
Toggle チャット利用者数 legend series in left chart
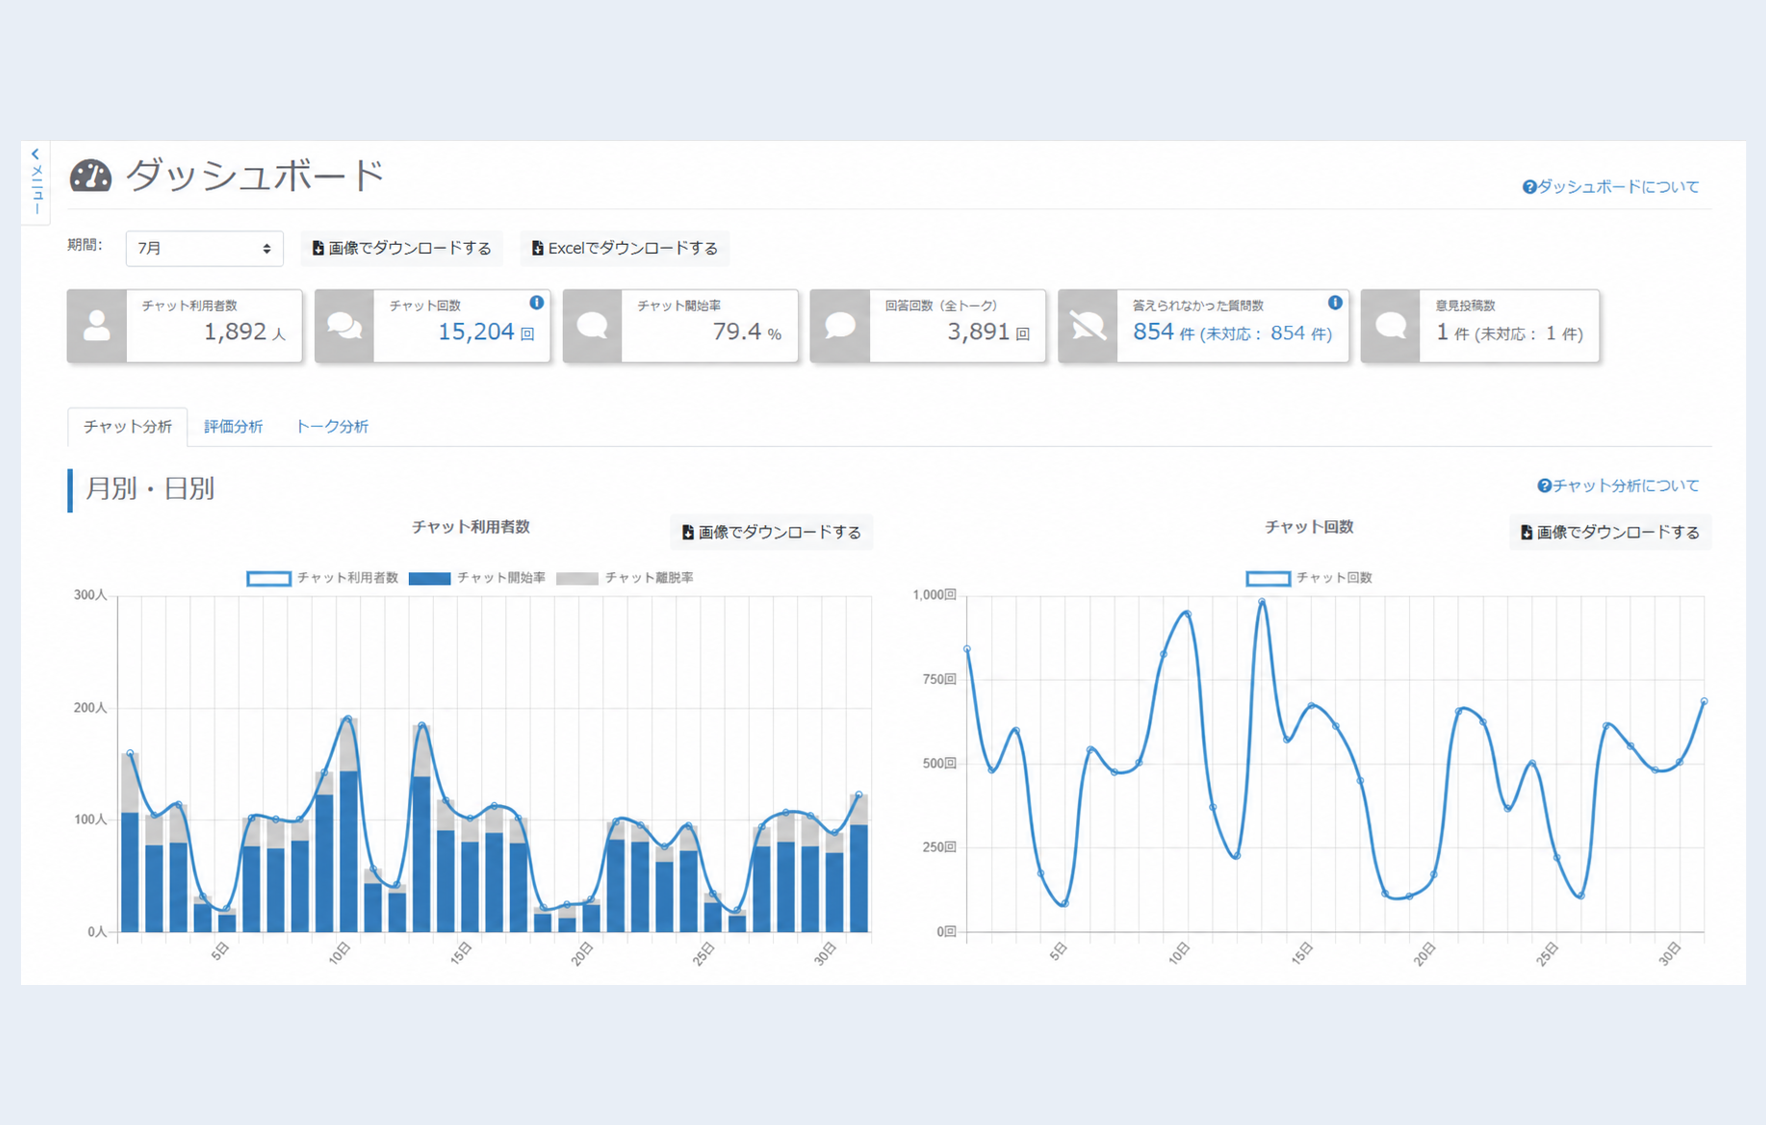pos(323,578)
